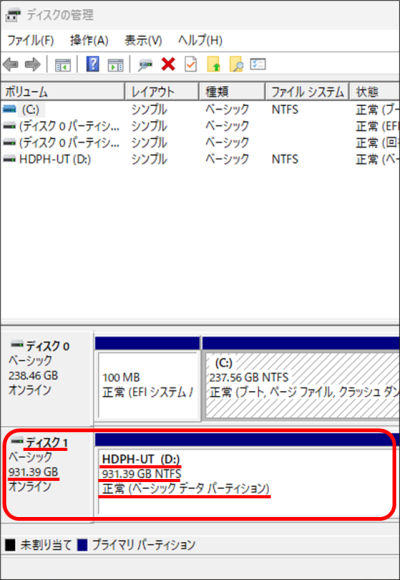Toggle the action pane toolbar icon
Image resolution: width=400 pixels, height=580 pixels.
click(115, 65)
